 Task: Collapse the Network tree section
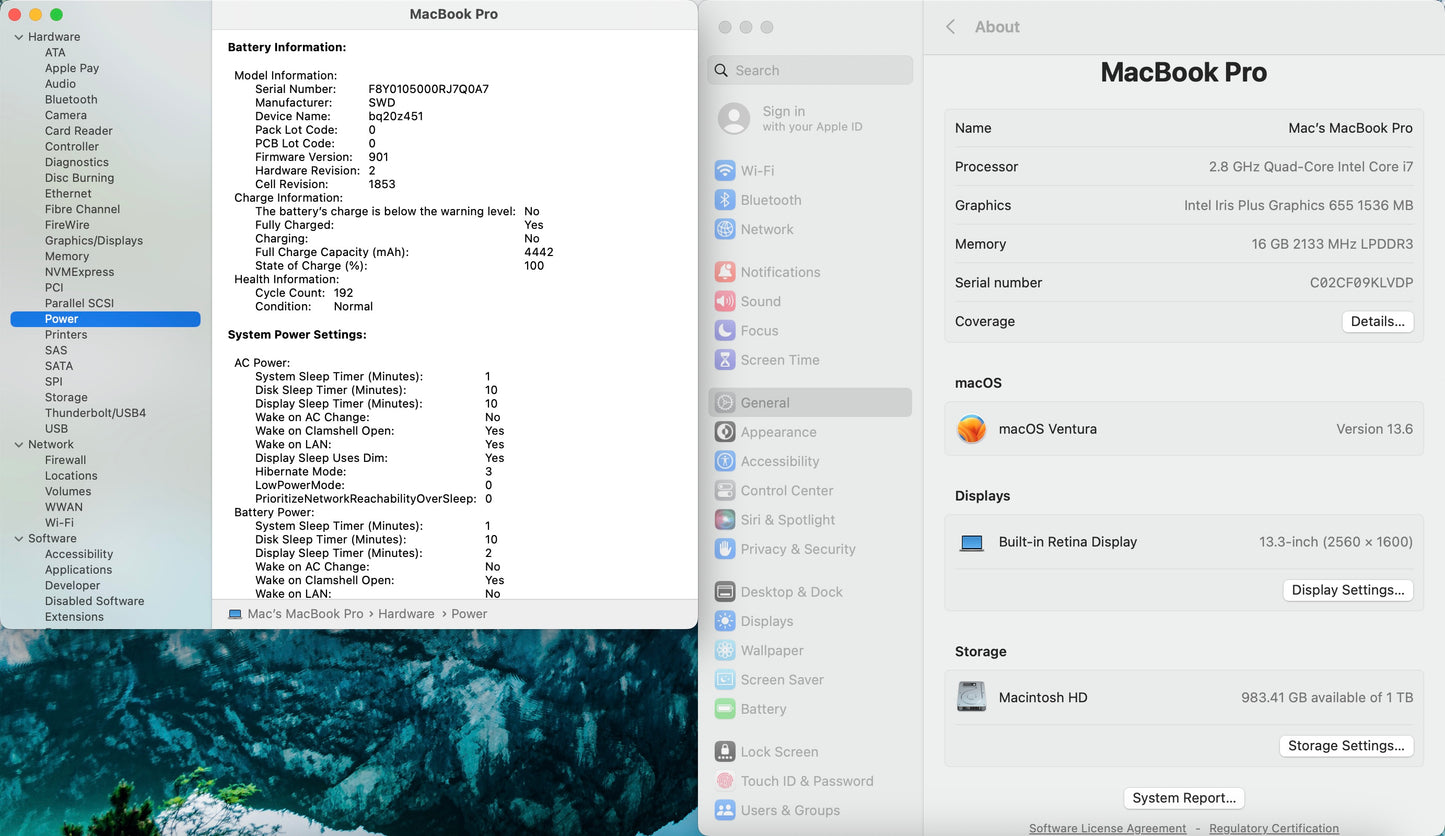tap(19, 445)
